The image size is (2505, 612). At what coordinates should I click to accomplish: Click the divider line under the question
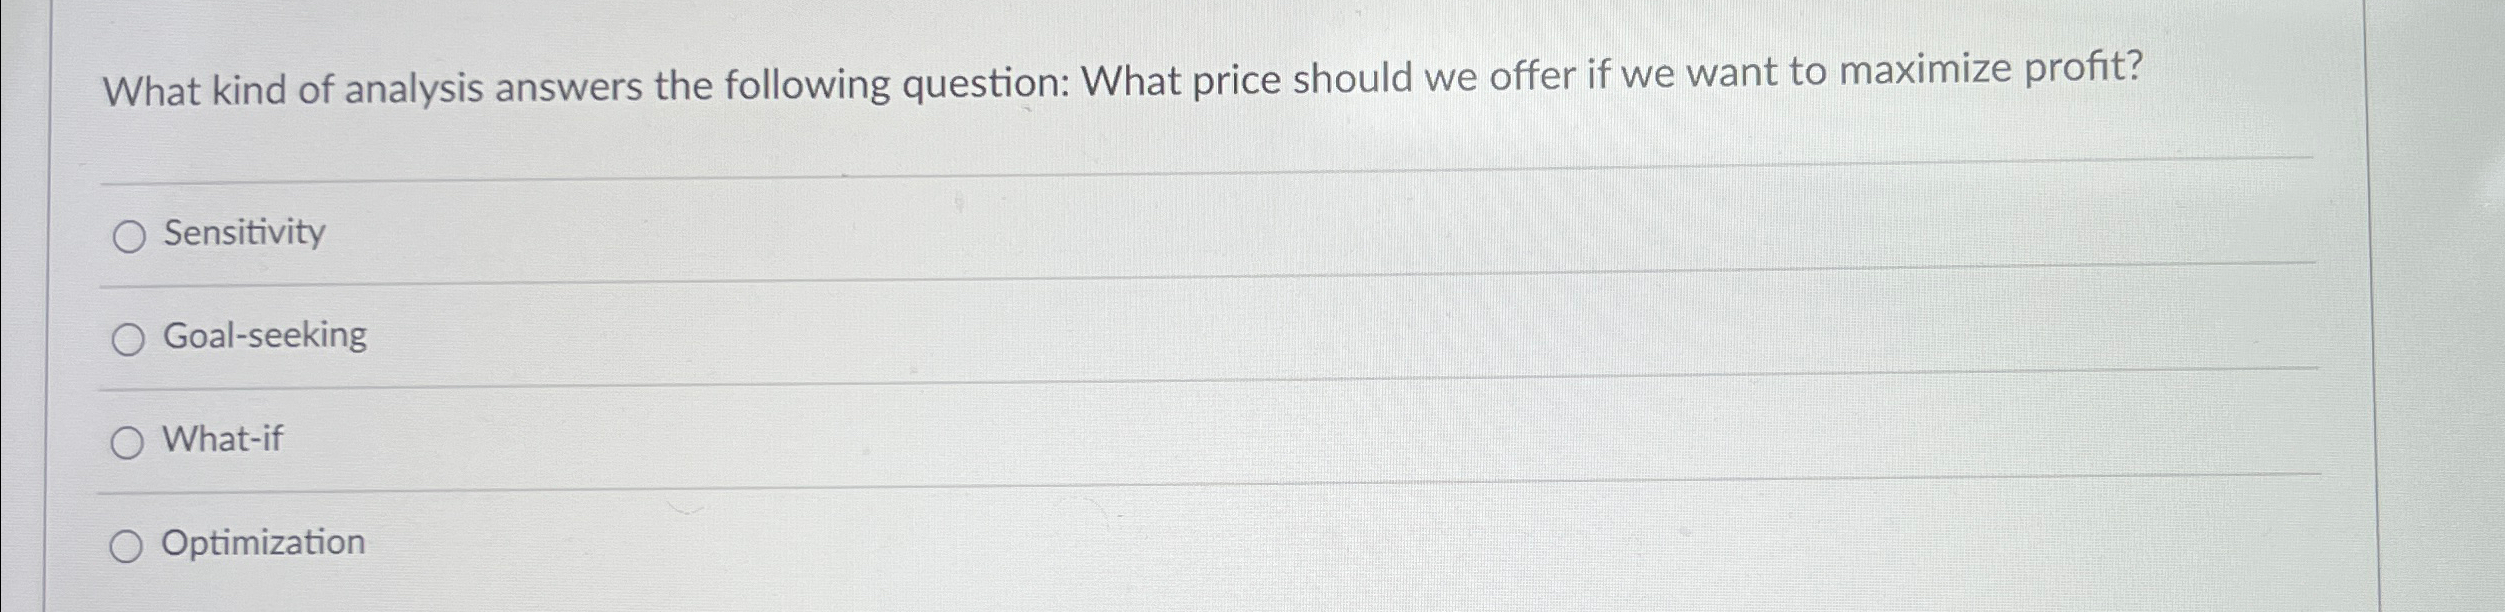(1208, 170)
